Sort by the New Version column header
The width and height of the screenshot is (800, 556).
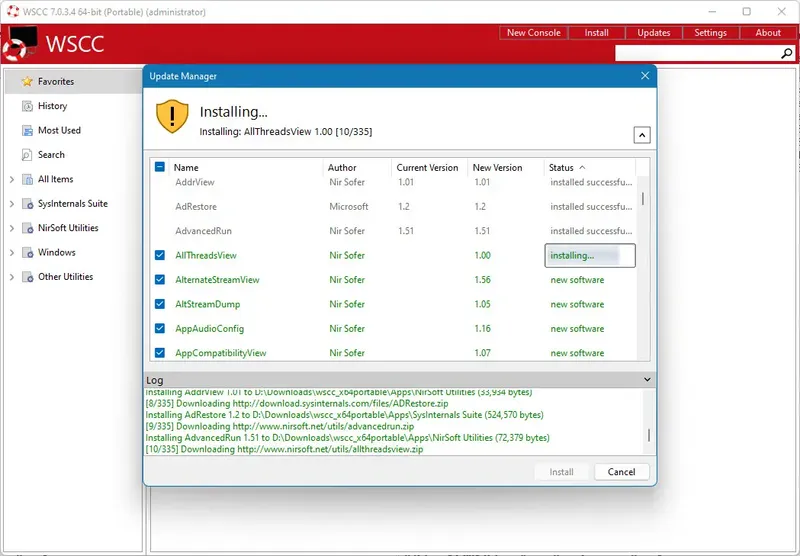pos(506,167)
